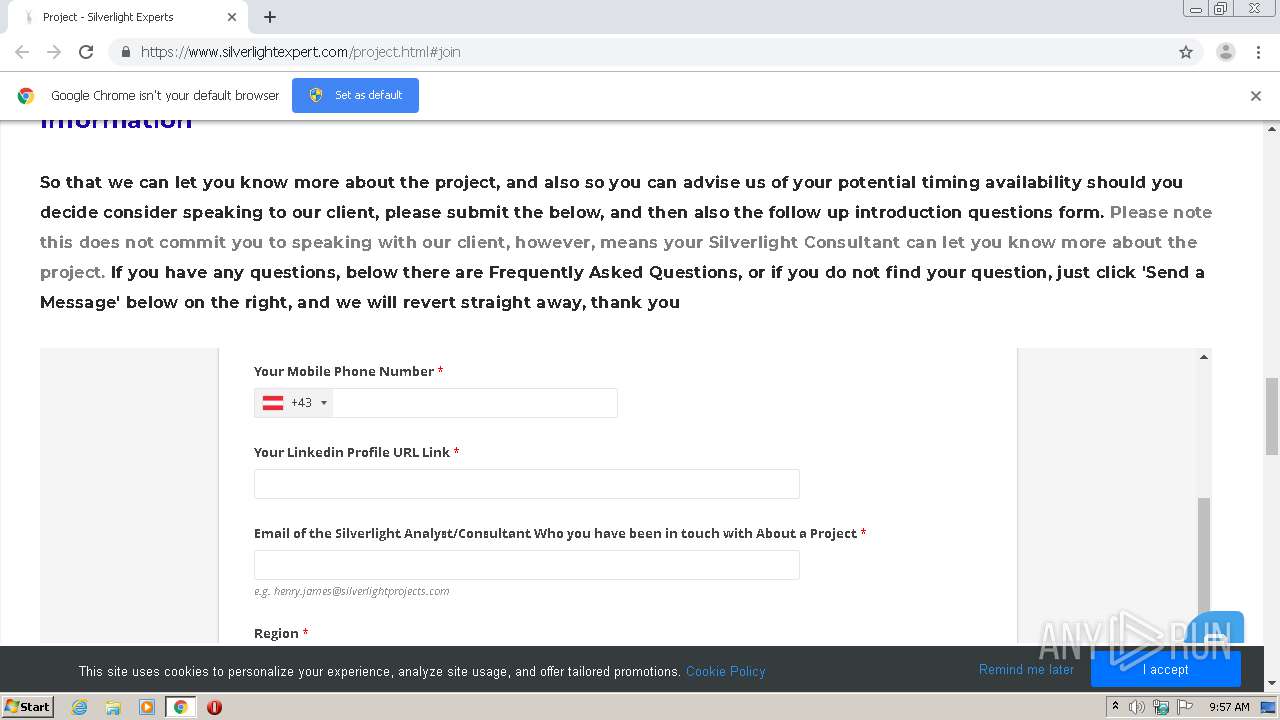Focus the Linkedin Profile URL field

coord(527,484)
